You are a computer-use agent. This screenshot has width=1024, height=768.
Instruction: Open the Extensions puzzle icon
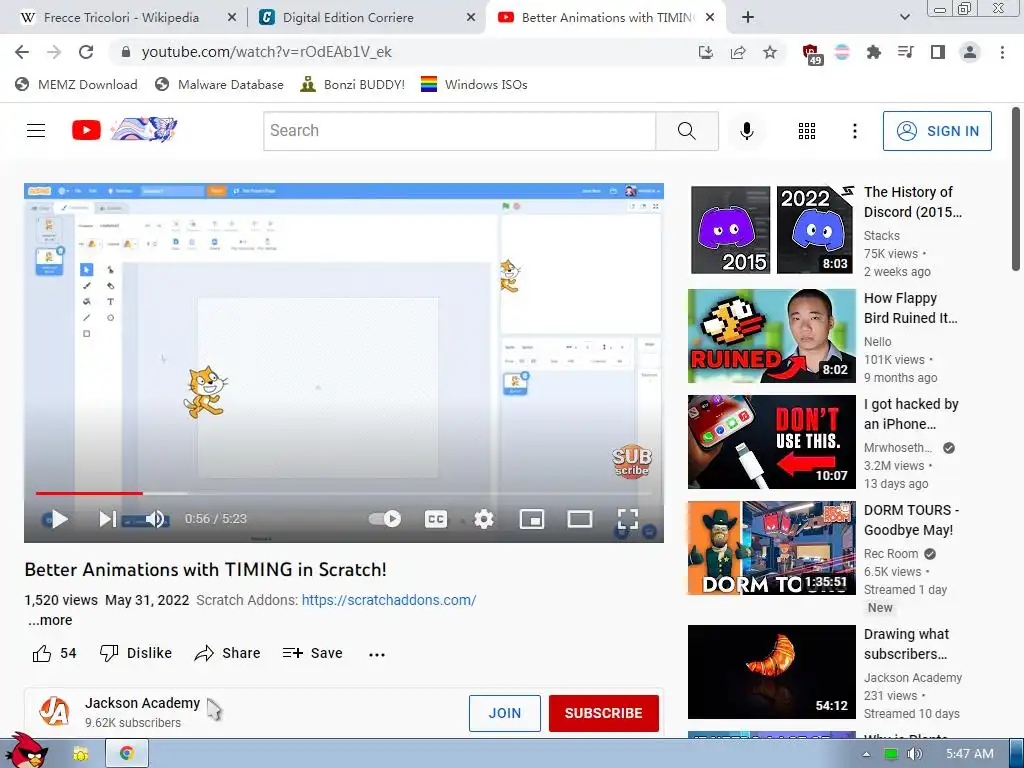[873, 52]
